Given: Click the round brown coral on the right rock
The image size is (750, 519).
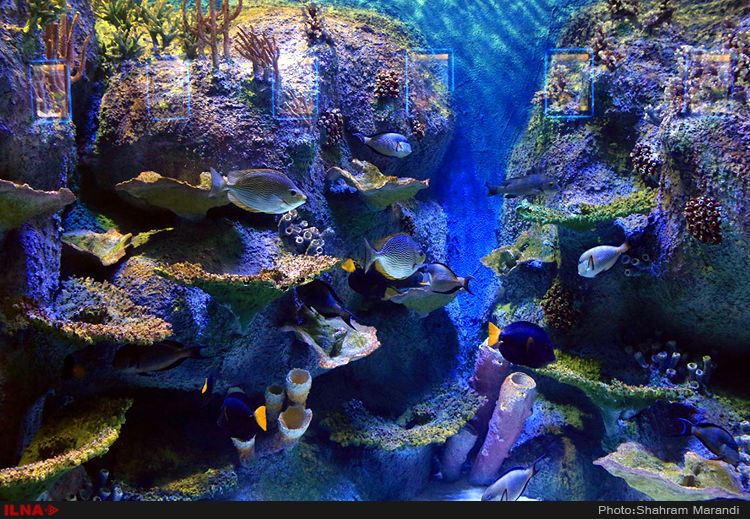Looking at the screenshot, I should (x=703, y=218).
